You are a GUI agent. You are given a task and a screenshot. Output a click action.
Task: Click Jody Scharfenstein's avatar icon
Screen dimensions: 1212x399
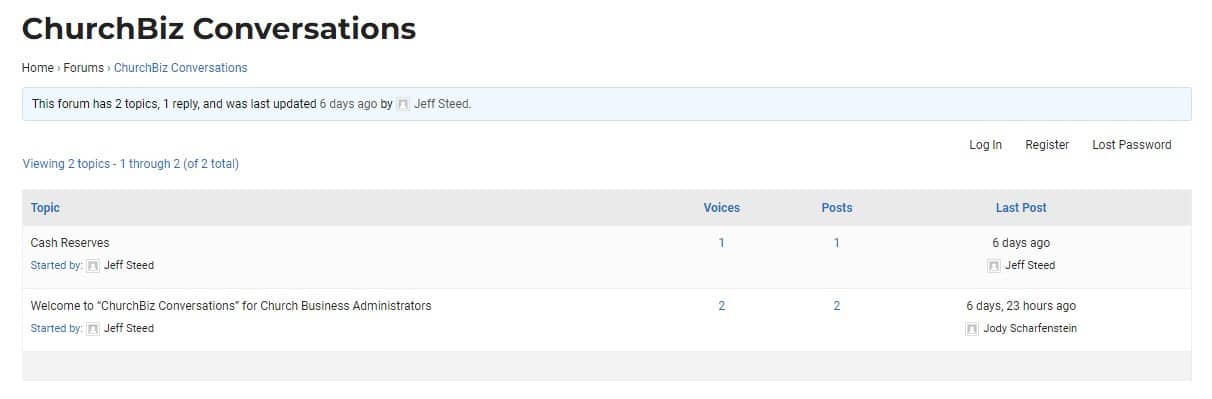pos(972,329)
